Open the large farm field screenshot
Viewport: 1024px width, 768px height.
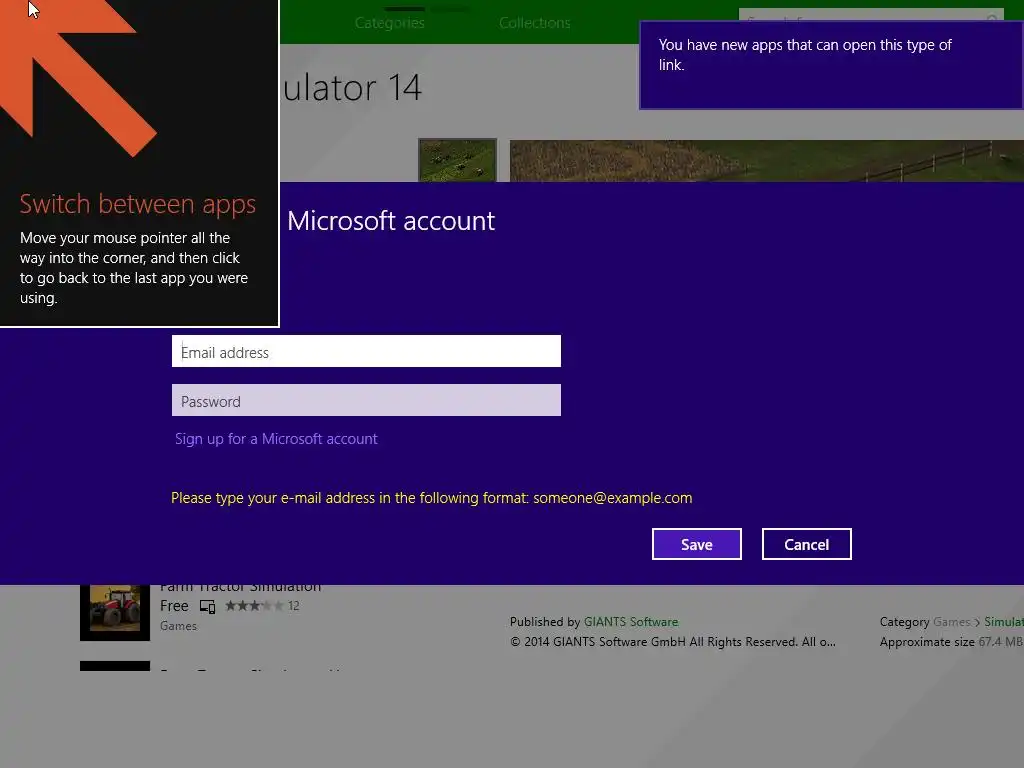[x=766, y=161]
